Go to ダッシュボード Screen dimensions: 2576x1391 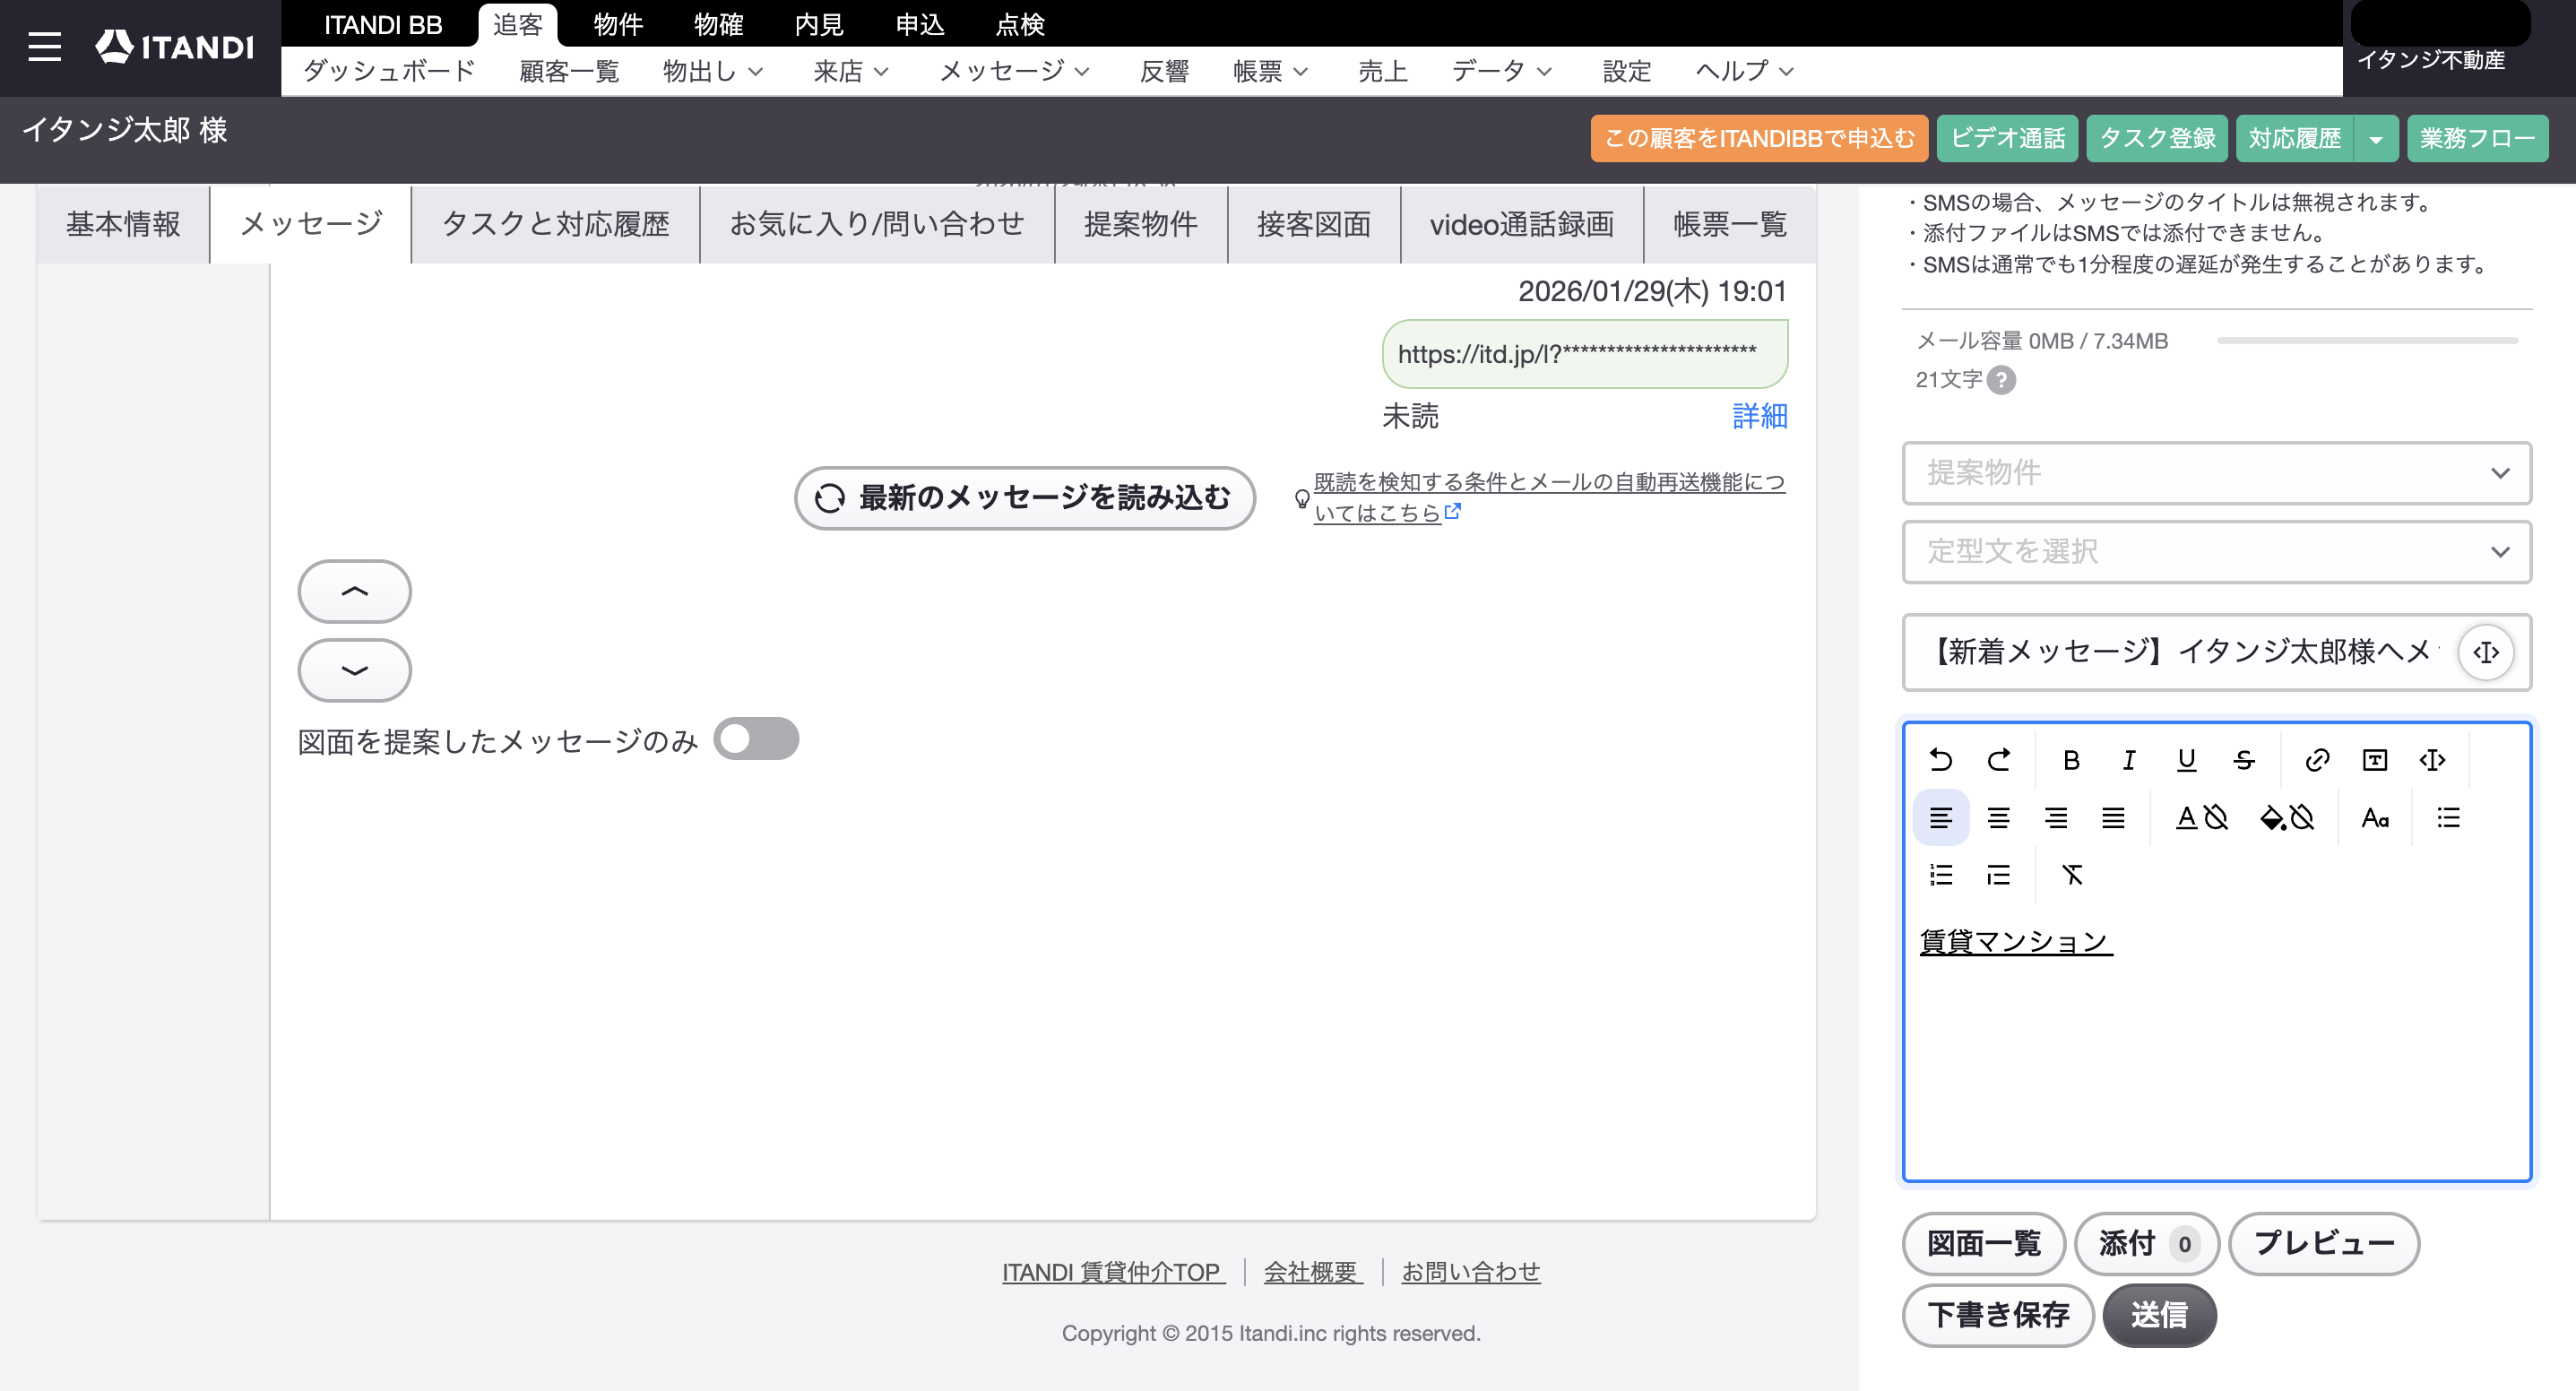(389, 71)
